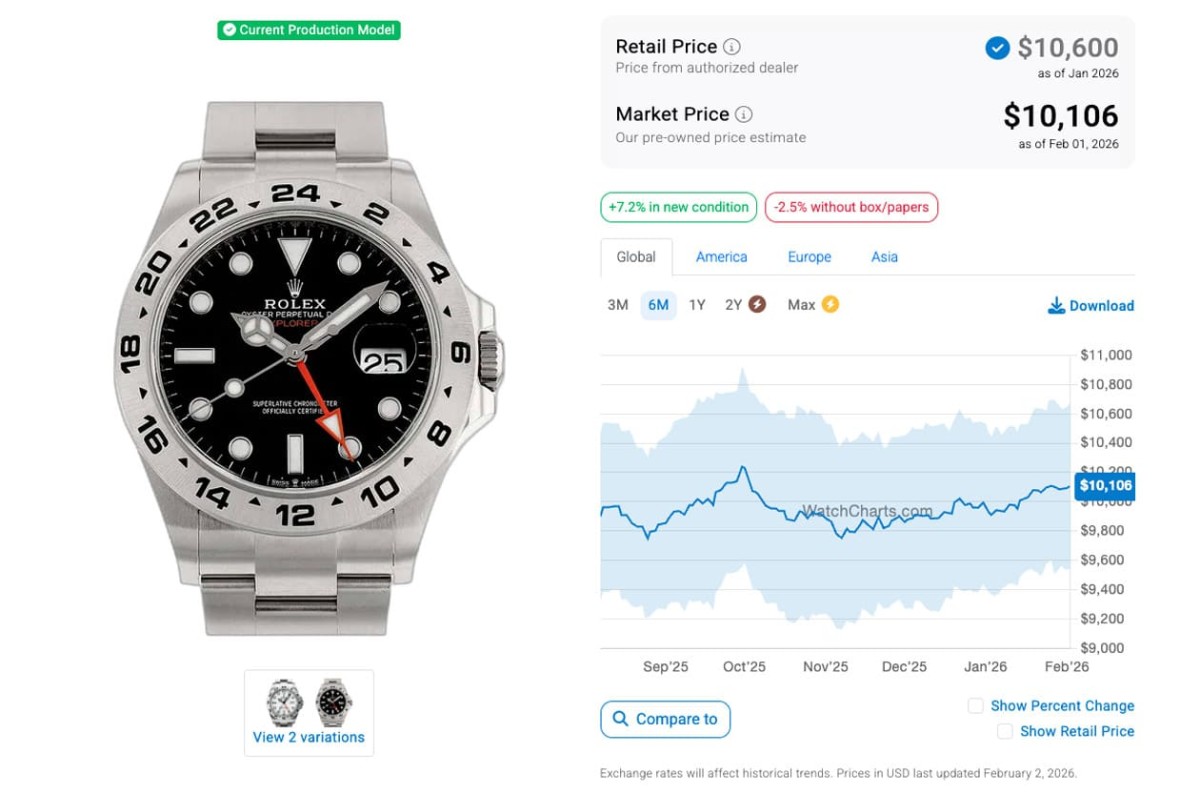The width and height of the screenshot is (1200, 794).
Task: Click the Current Production Model badge
Action: pos(309,30)
